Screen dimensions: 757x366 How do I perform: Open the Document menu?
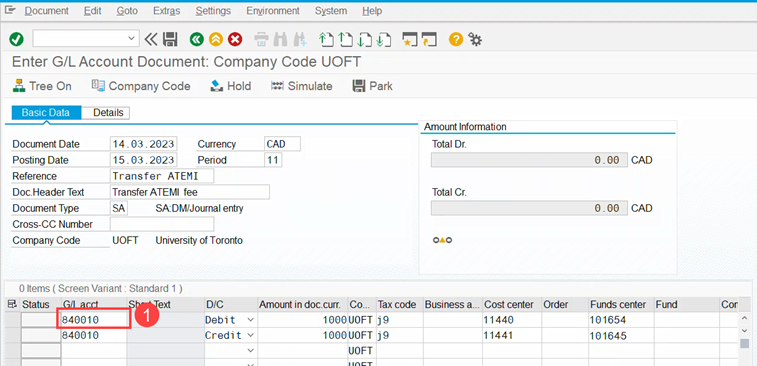(x=46, y=11)
